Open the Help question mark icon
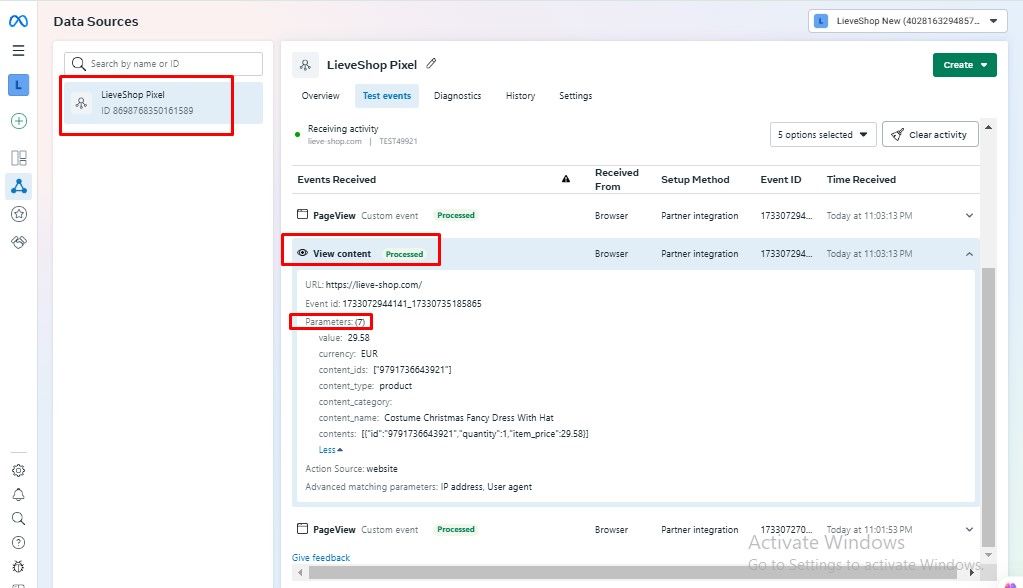 click(18, 542)
